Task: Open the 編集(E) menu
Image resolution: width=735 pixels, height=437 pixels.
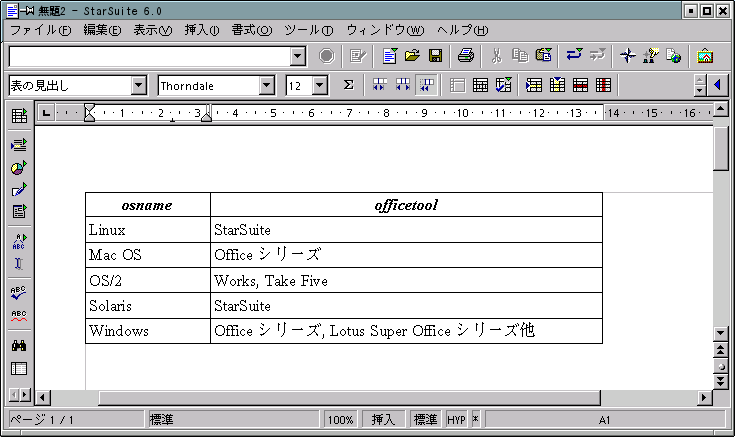Action: pos(102,30)
